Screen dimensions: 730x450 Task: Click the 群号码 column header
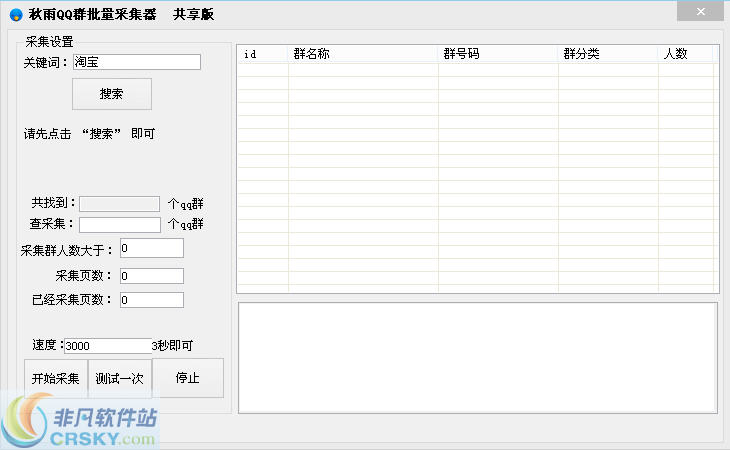pos(498,54)
